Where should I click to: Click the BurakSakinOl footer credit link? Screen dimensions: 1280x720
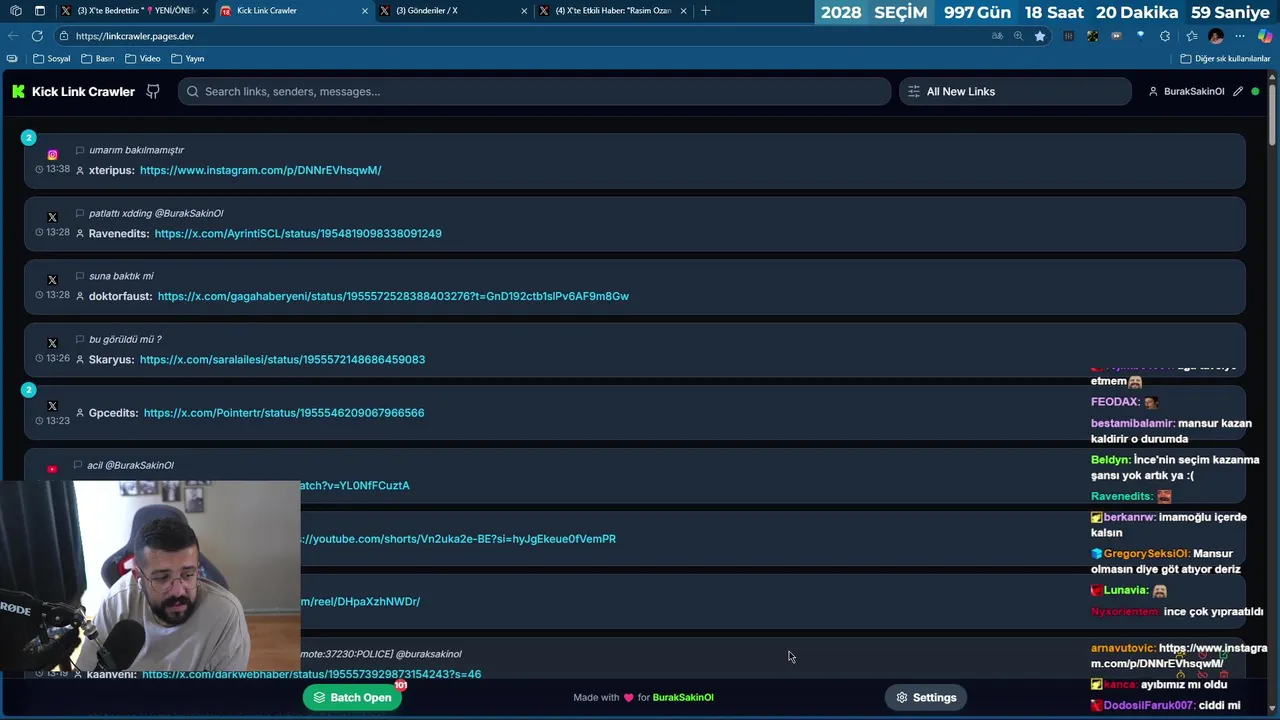[683, 697]
